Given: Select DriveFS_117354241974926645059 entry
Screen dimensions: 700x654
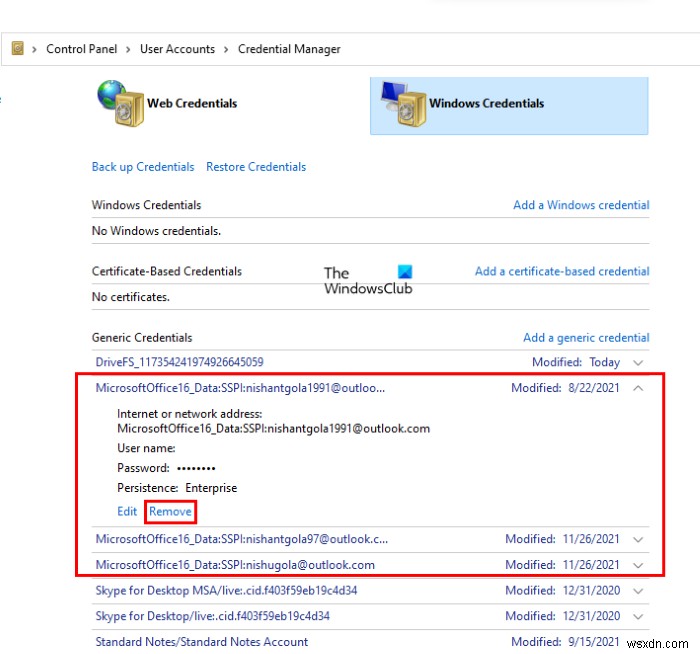Looking at the screenshot, I should click(x=179, y=362).
